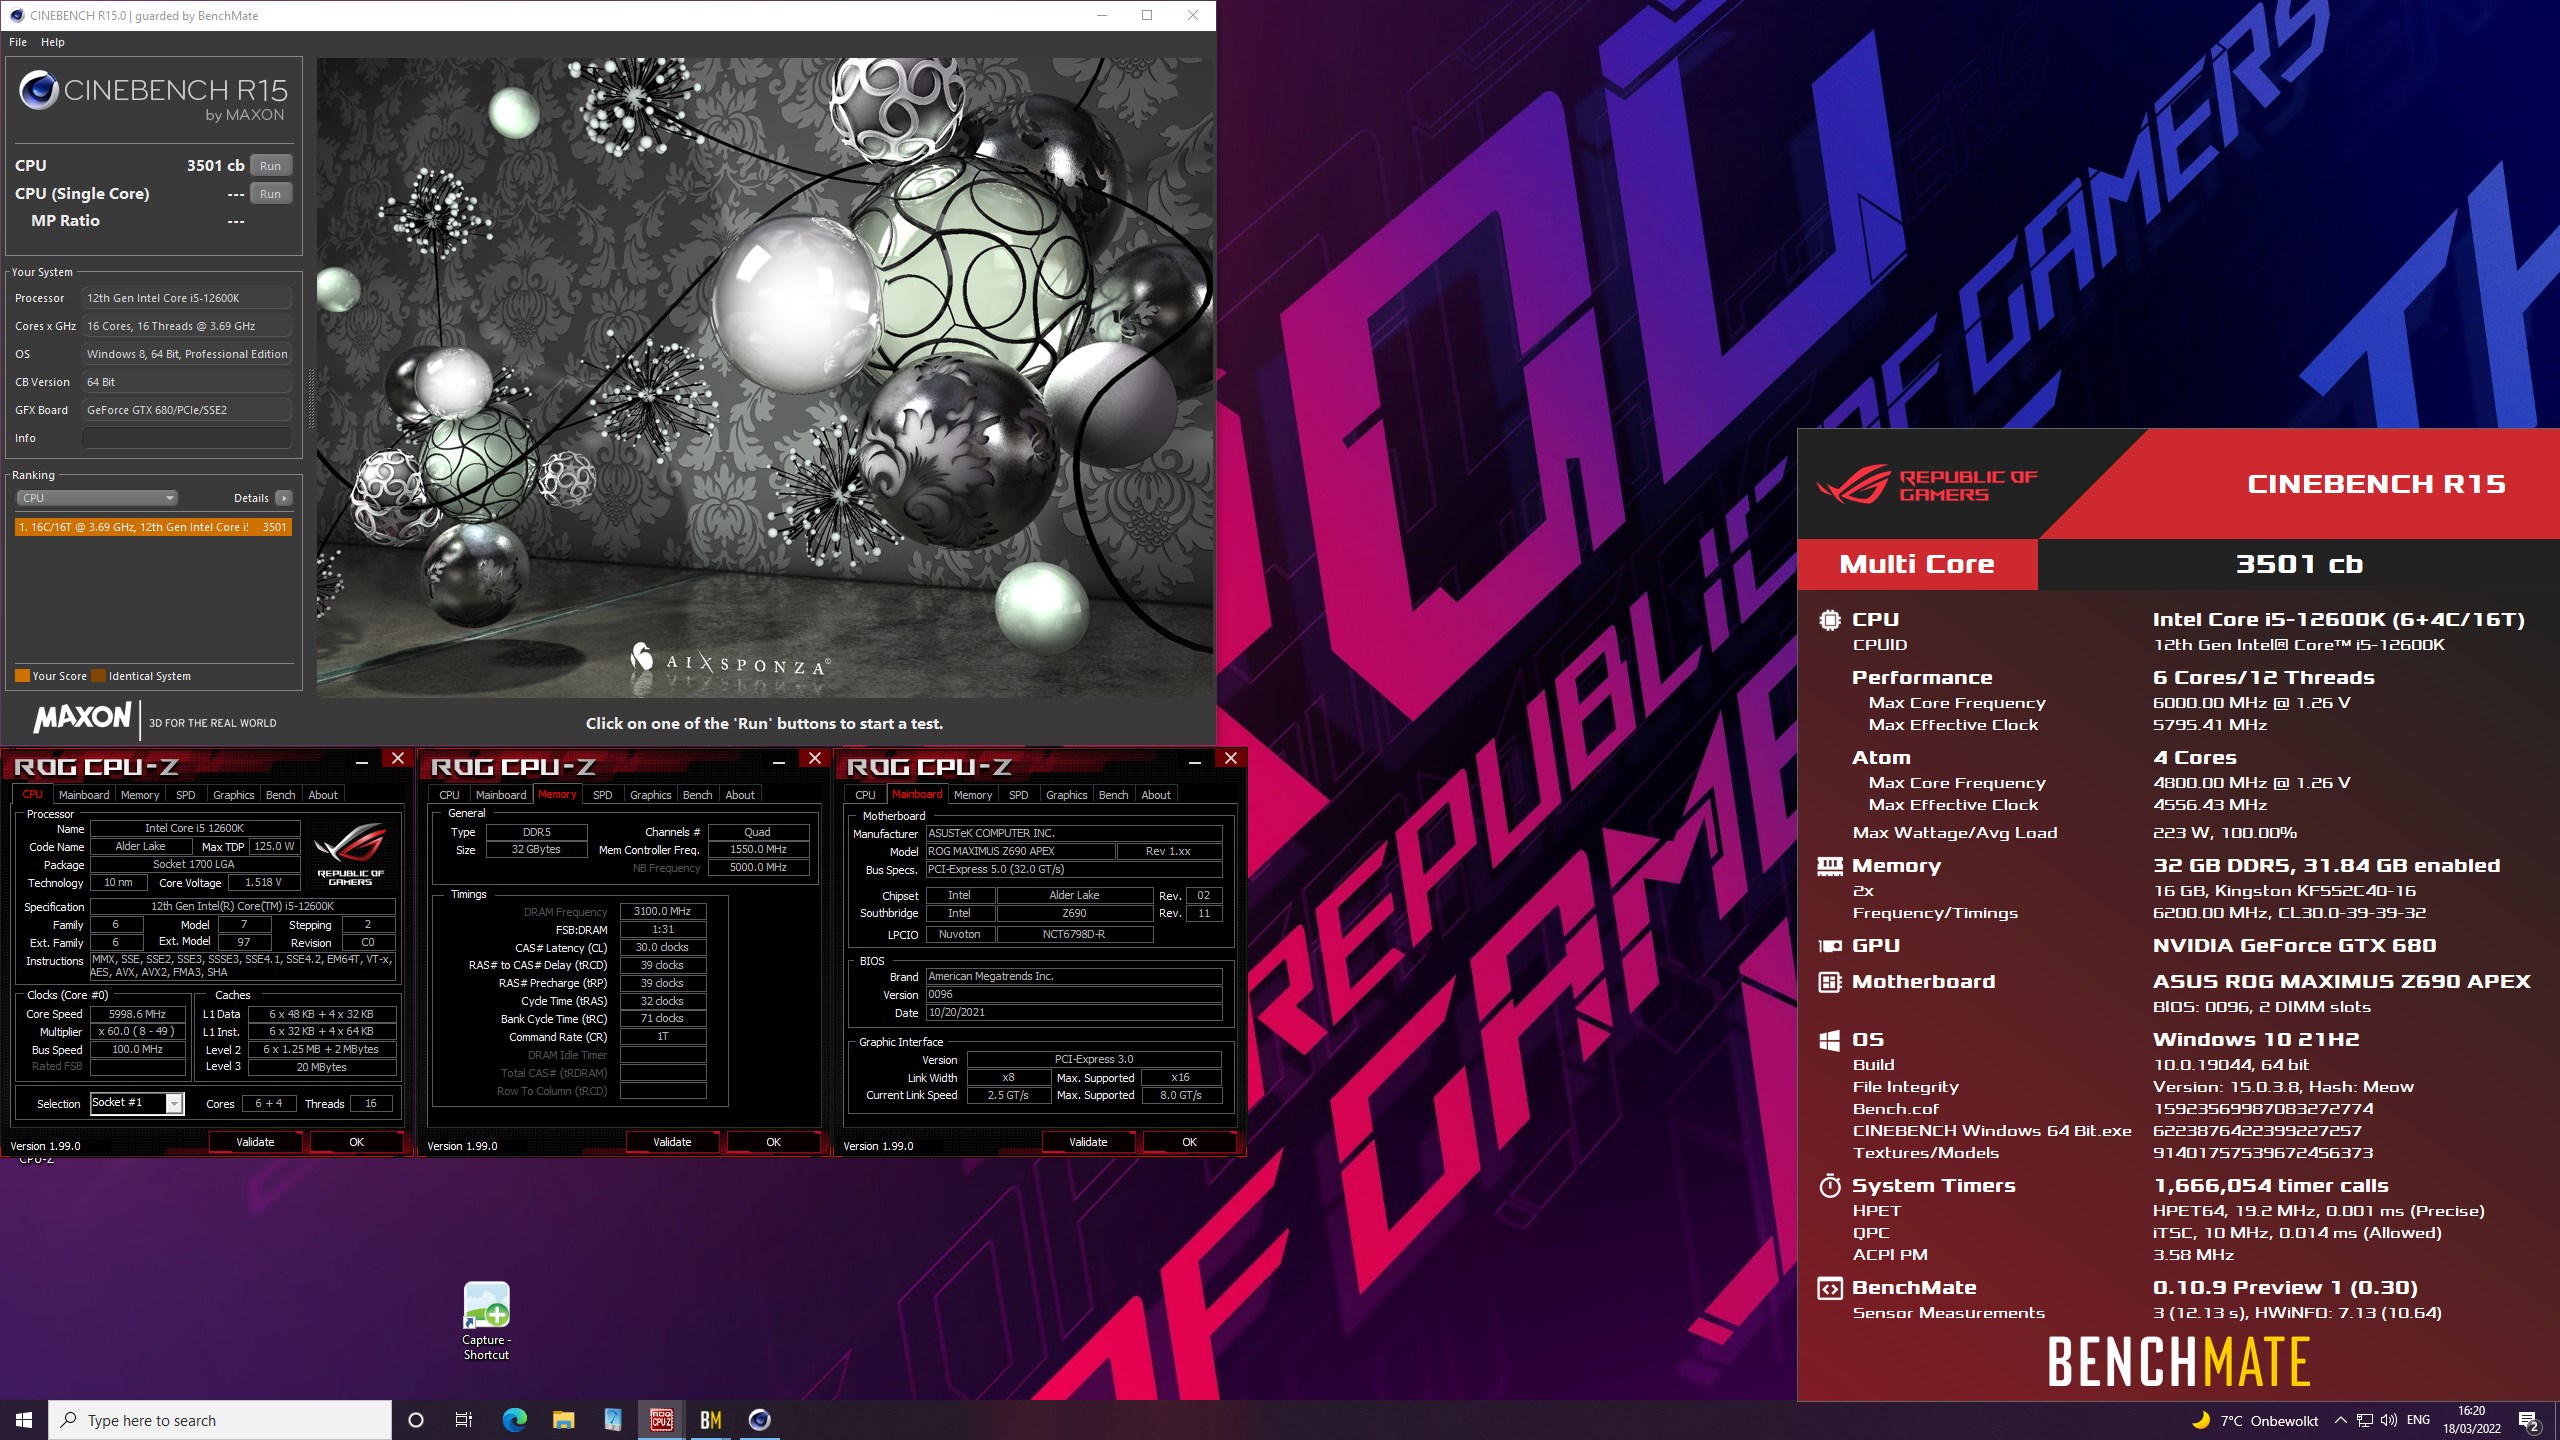Open Bench tab in first CPU-Z window

pyautogui.click(x=281, y=795)
